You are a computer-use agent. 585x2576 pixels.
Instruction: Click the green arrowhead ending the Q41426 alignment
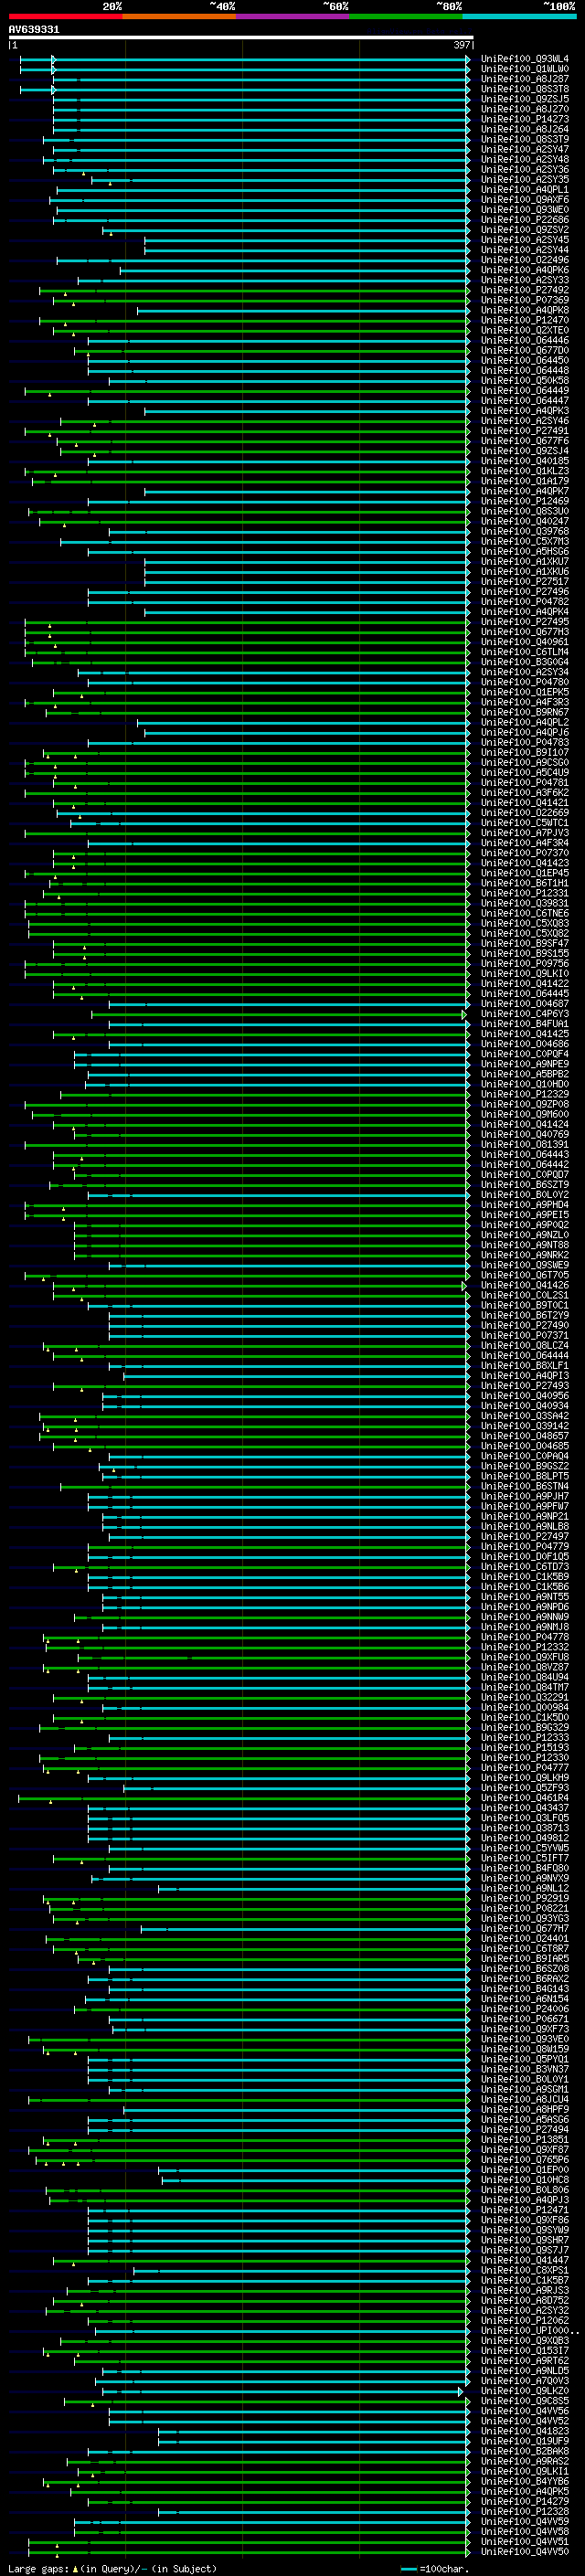pyautogui.click(x=464, y=1286)
